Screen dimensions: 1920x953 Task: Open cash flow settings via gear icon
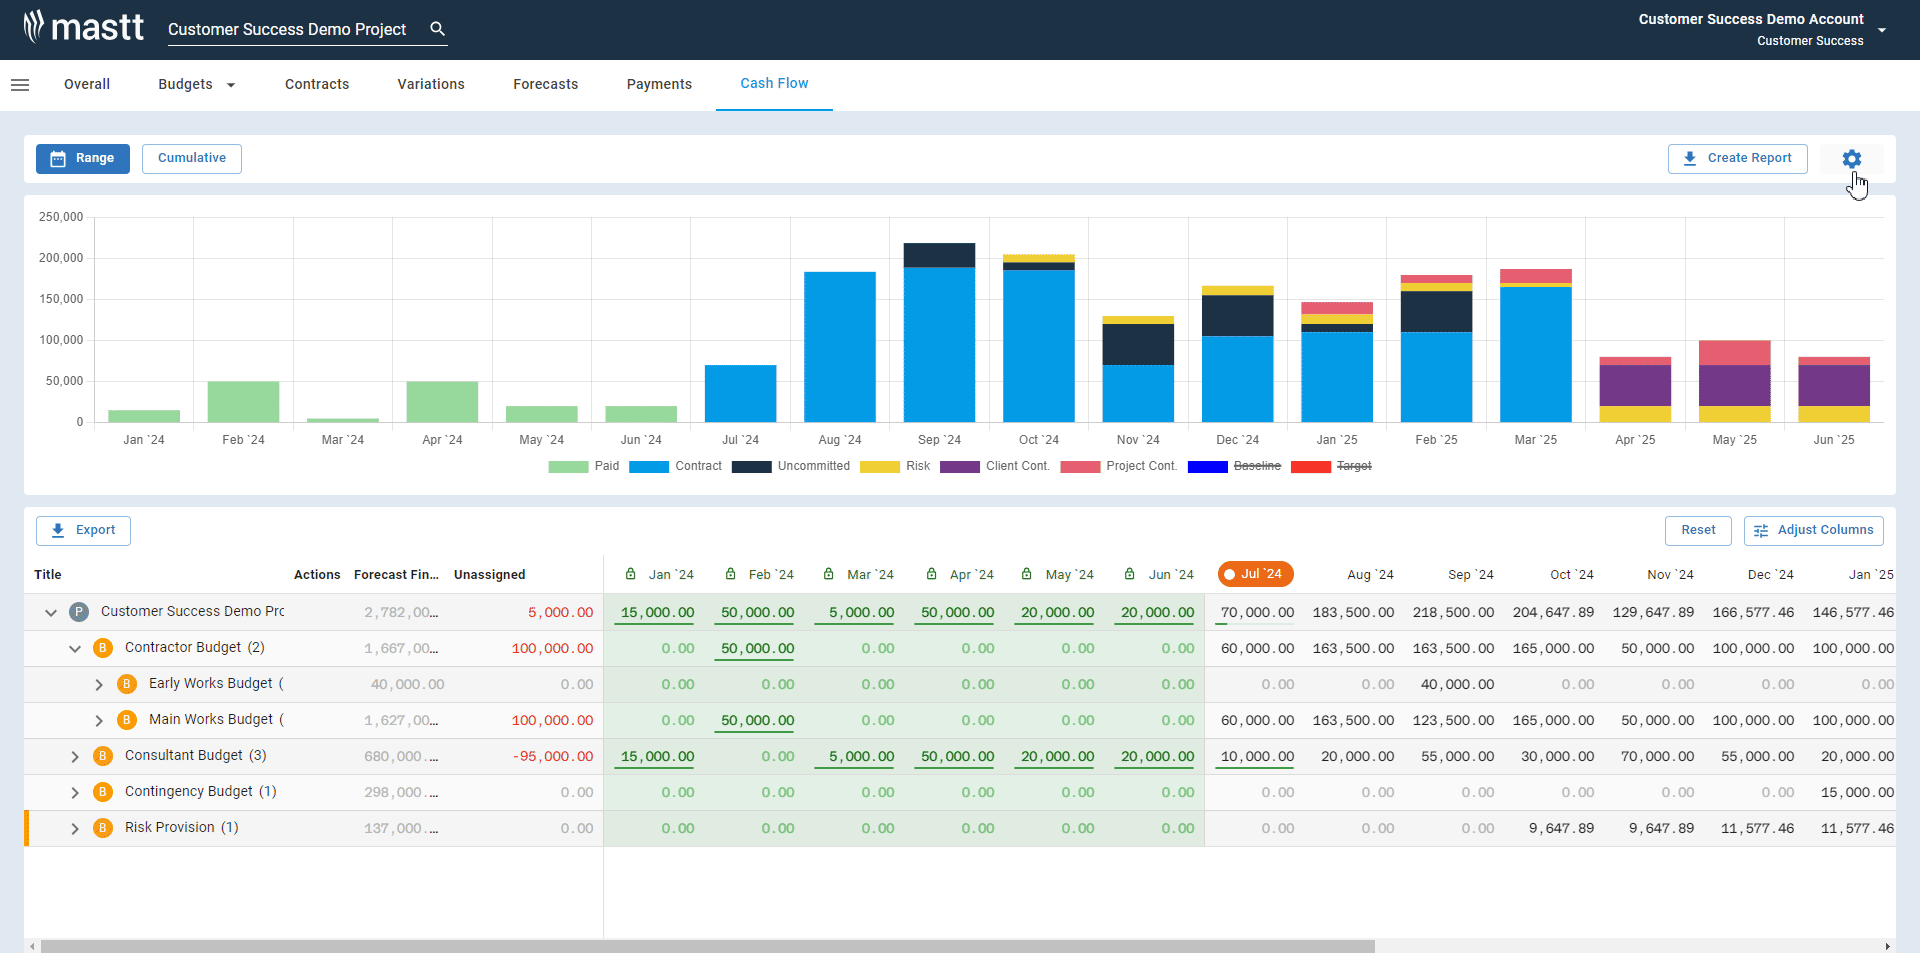1851,158
